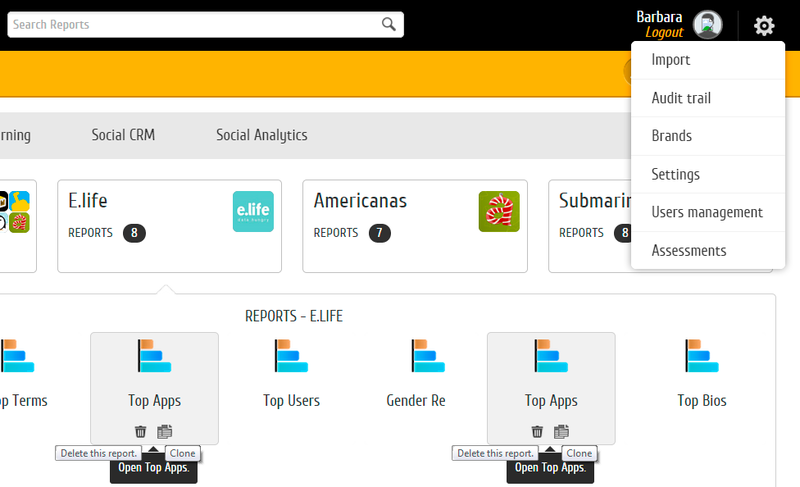Viewport: 800px width, 487px height.
Task: Switch to the Social CRM tab
Action: [x=123, y=135]
